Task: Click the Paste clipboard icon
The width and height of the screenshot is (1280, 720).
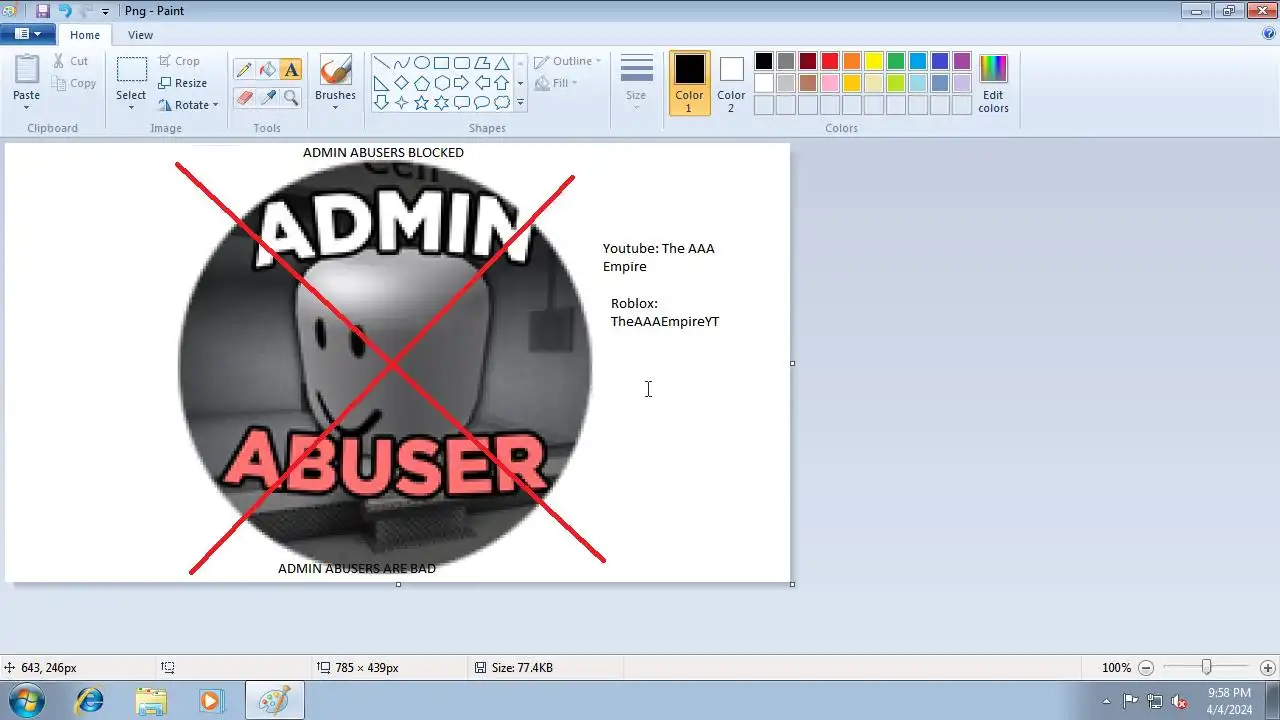Action: click(x=27, y=70)
